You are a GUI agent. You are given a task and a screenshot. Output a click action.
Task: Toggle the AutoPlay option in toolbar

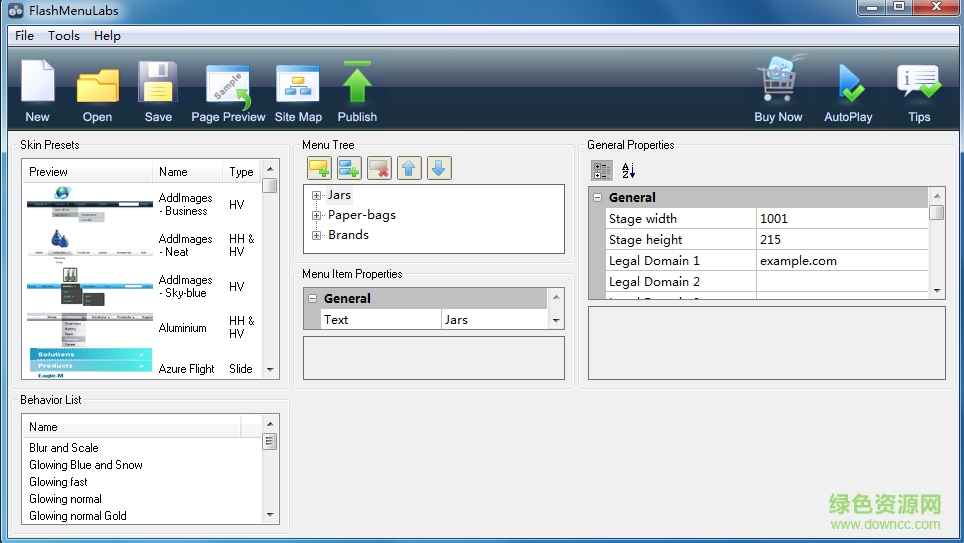tap(848, 84)
